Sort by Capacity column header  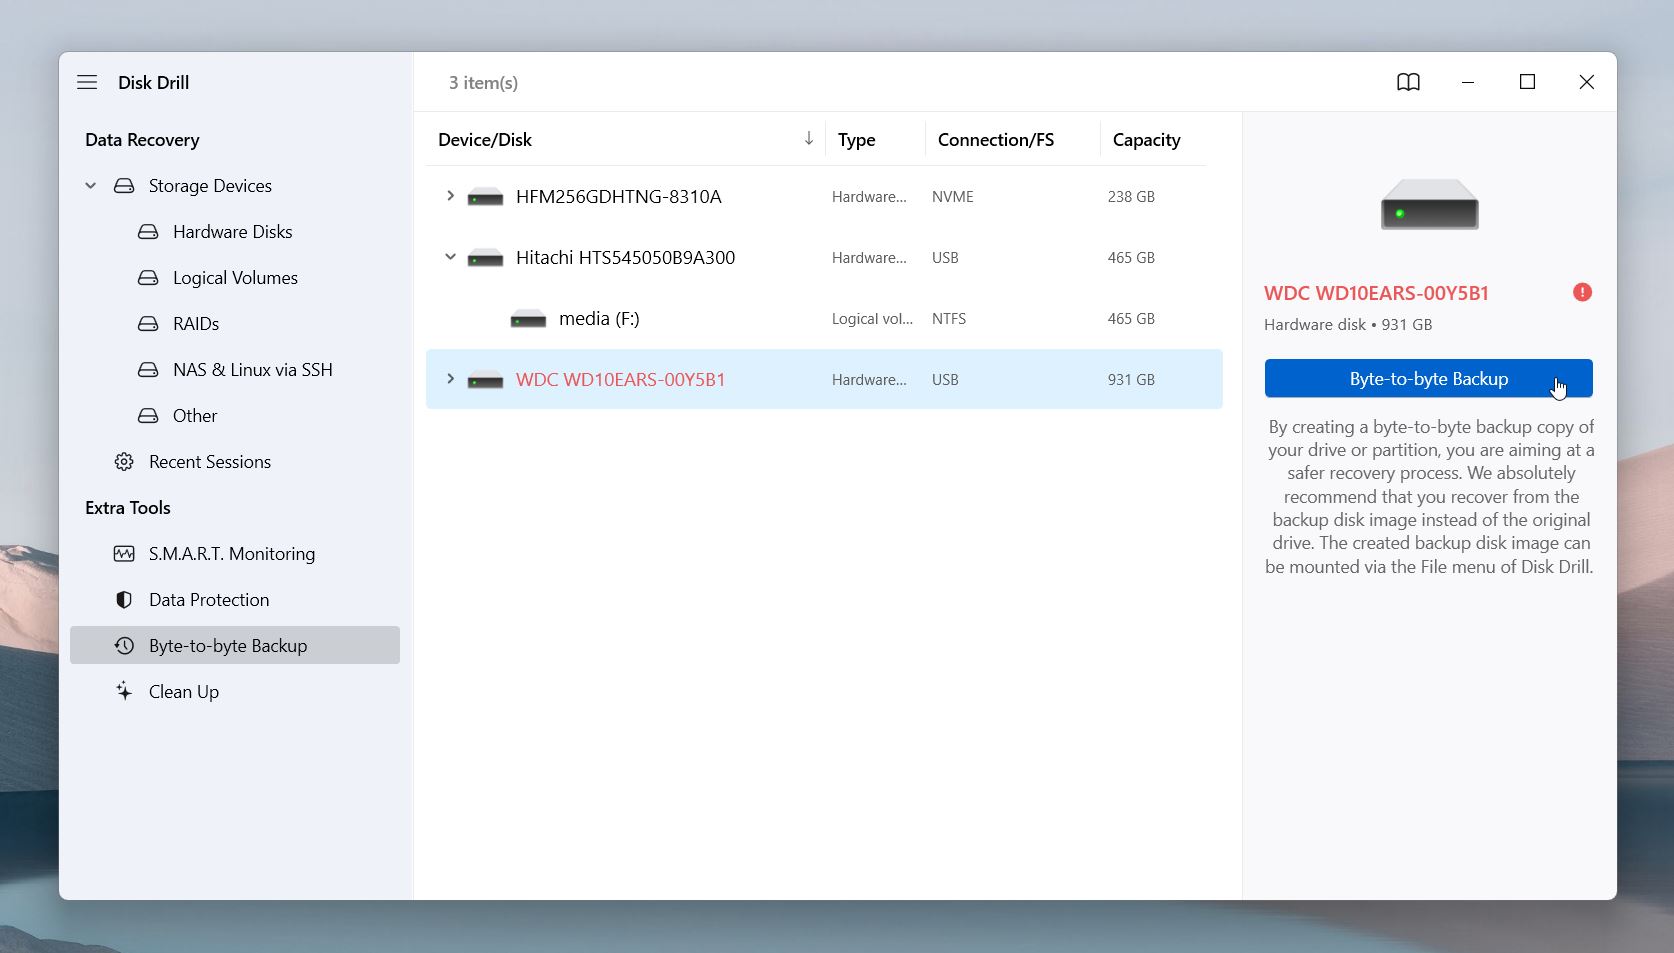pos(1147,140)
